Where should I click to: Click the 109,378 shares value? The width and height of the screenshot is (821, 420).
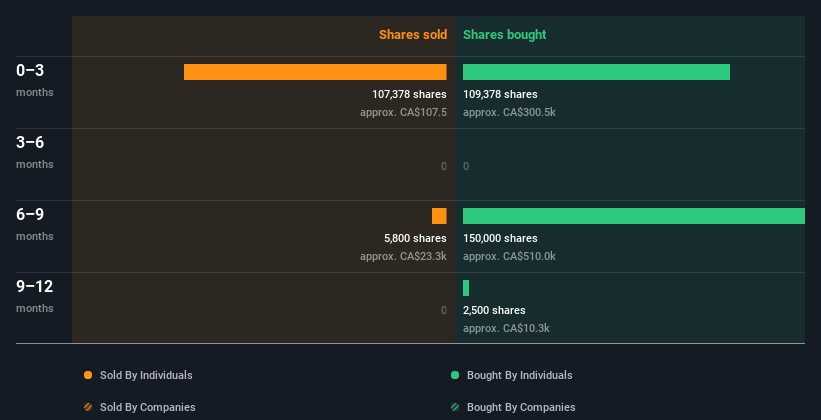[x=500, y=94]
